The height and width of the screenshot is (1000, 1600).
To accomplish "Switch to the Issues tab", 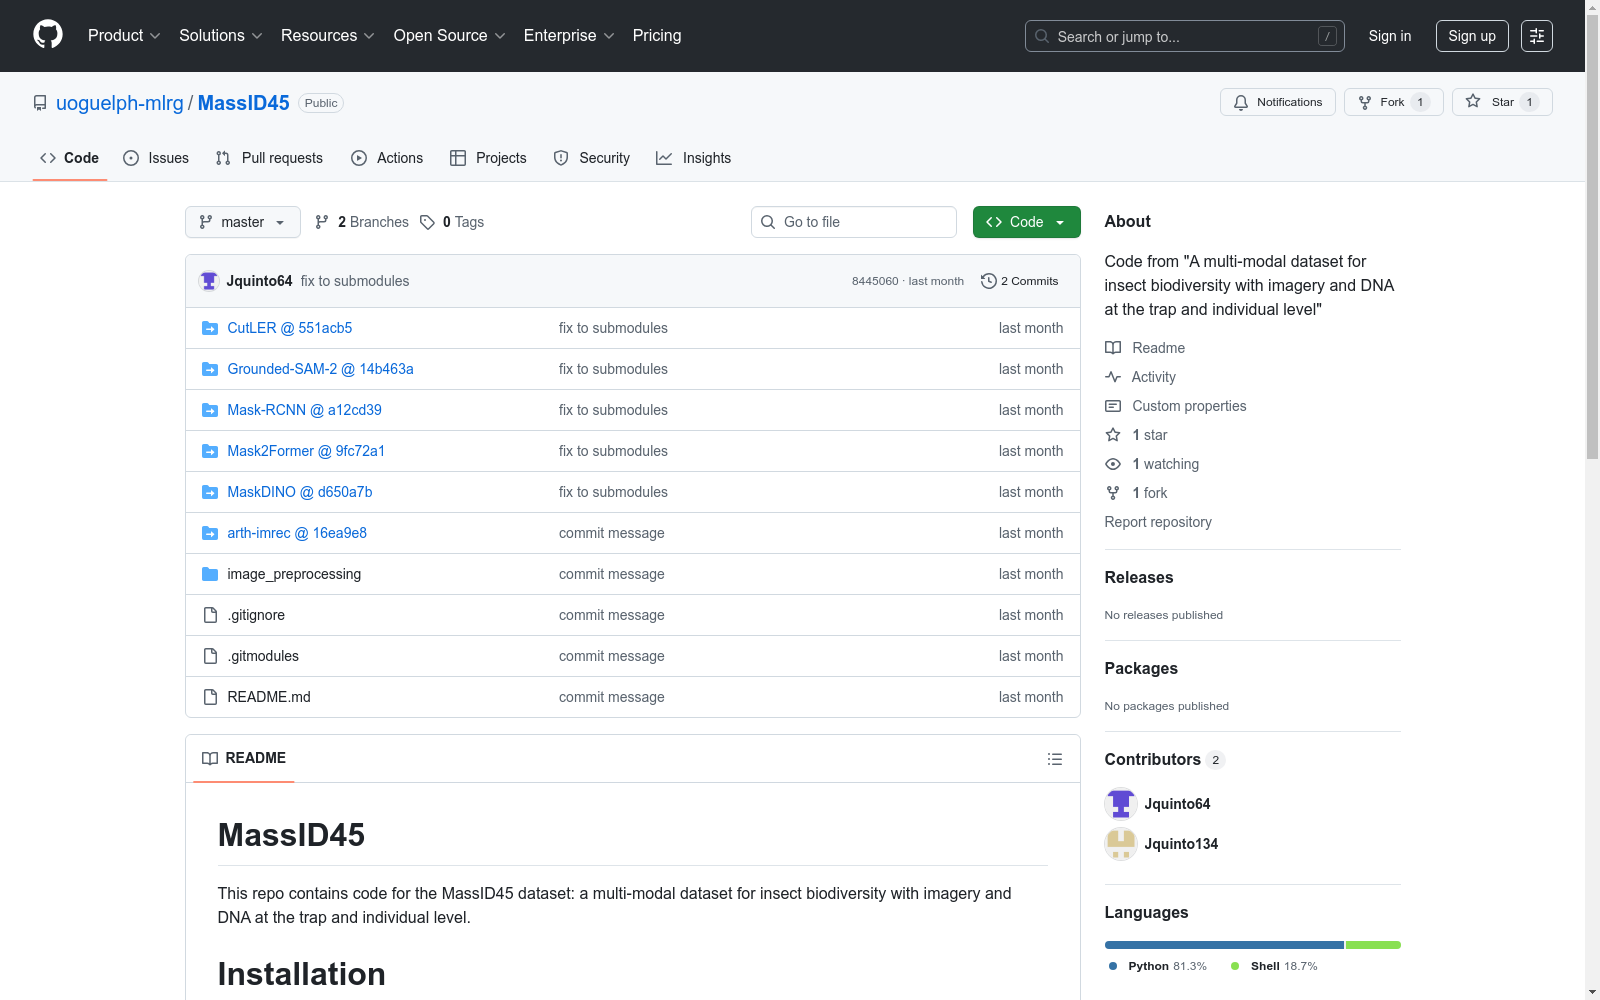I will [x=156, y=158].
